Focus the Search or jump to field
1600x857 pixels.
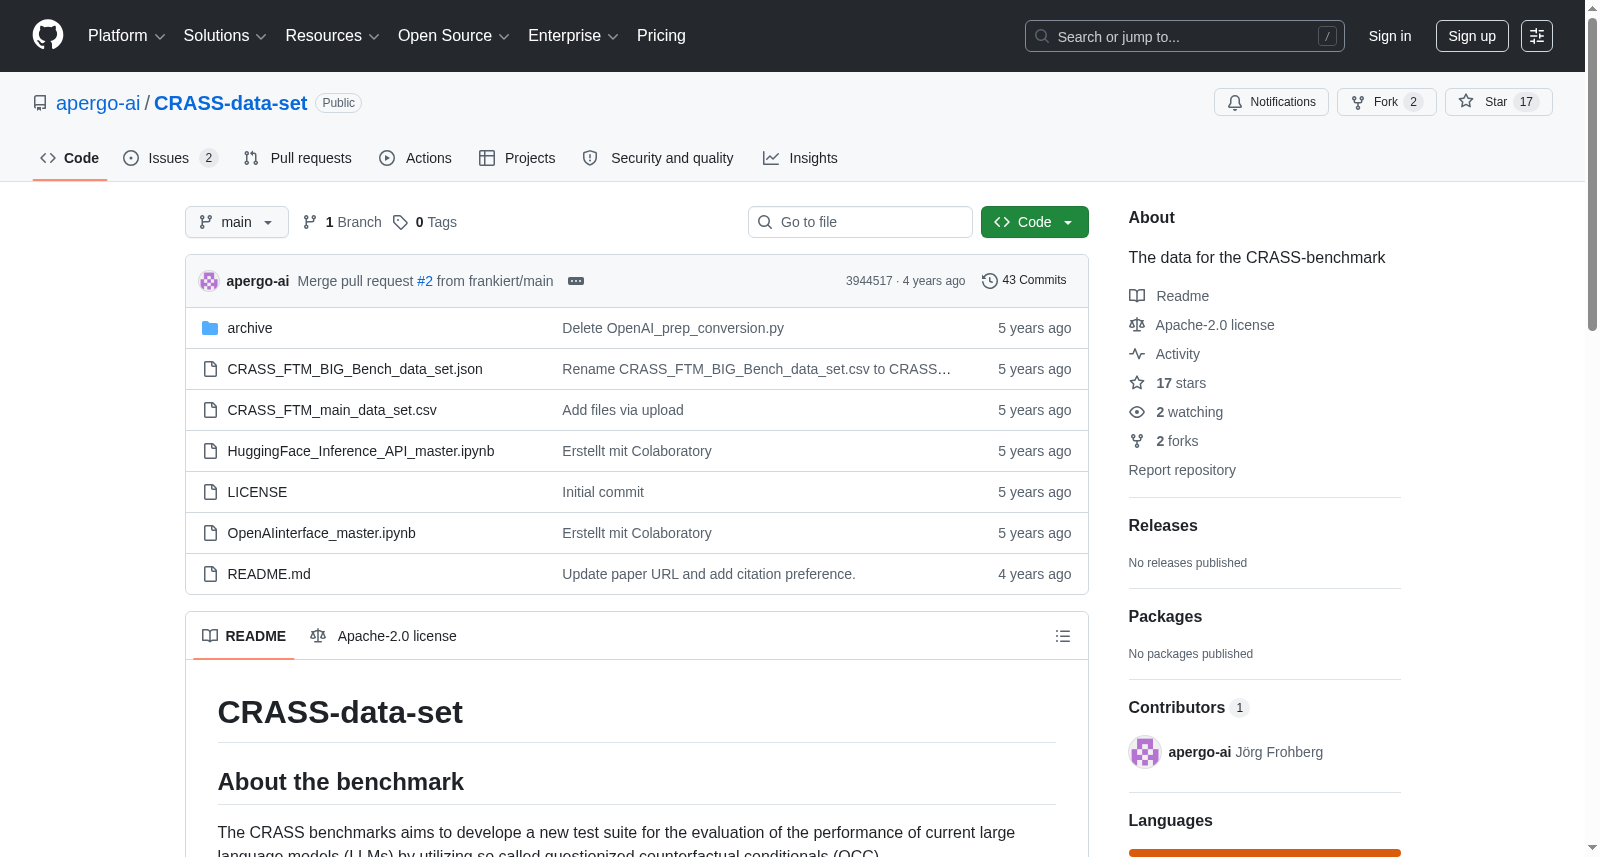point(1185,36)
